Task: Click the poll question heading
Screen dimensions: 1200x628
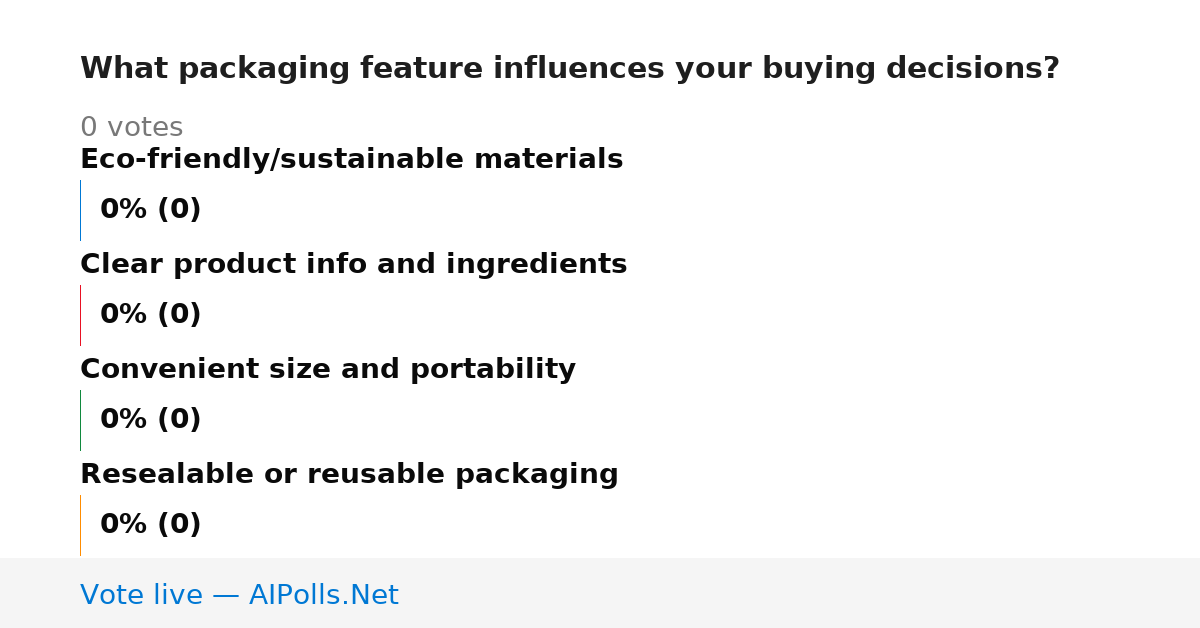Action: tap(569, 69)
